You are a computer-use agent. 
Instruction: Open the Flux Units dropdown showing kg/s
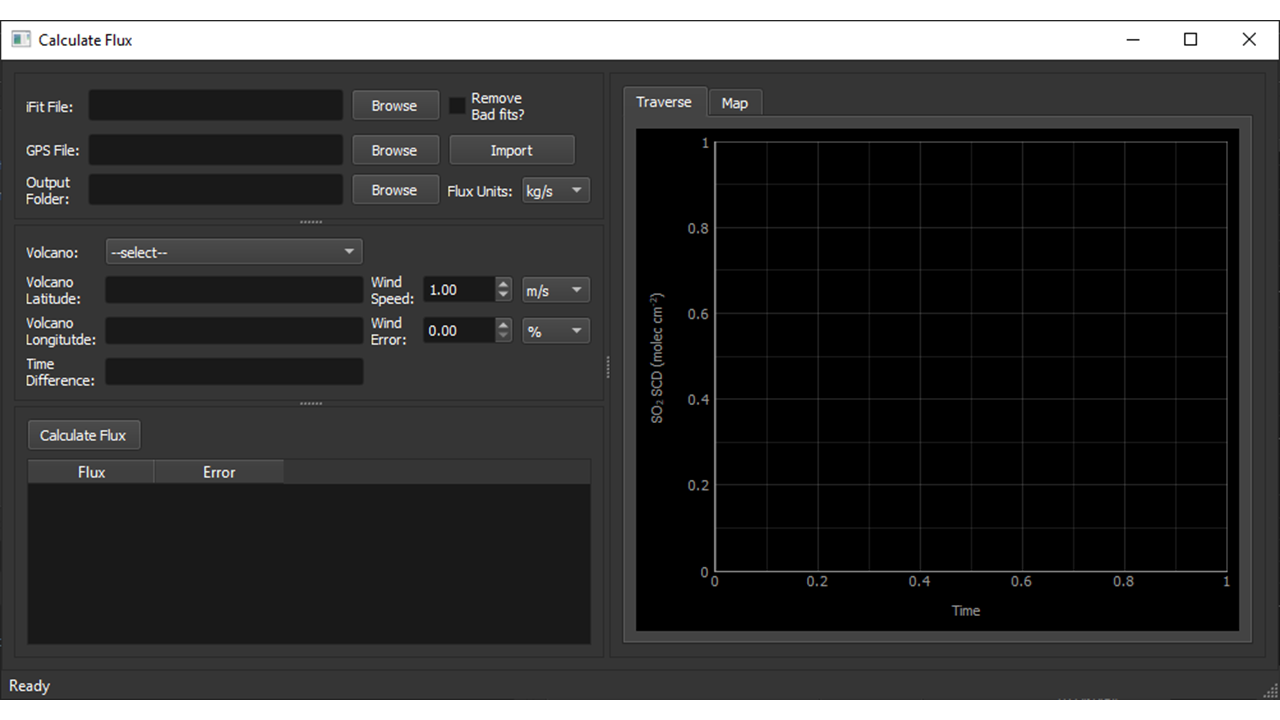[556, 191]
